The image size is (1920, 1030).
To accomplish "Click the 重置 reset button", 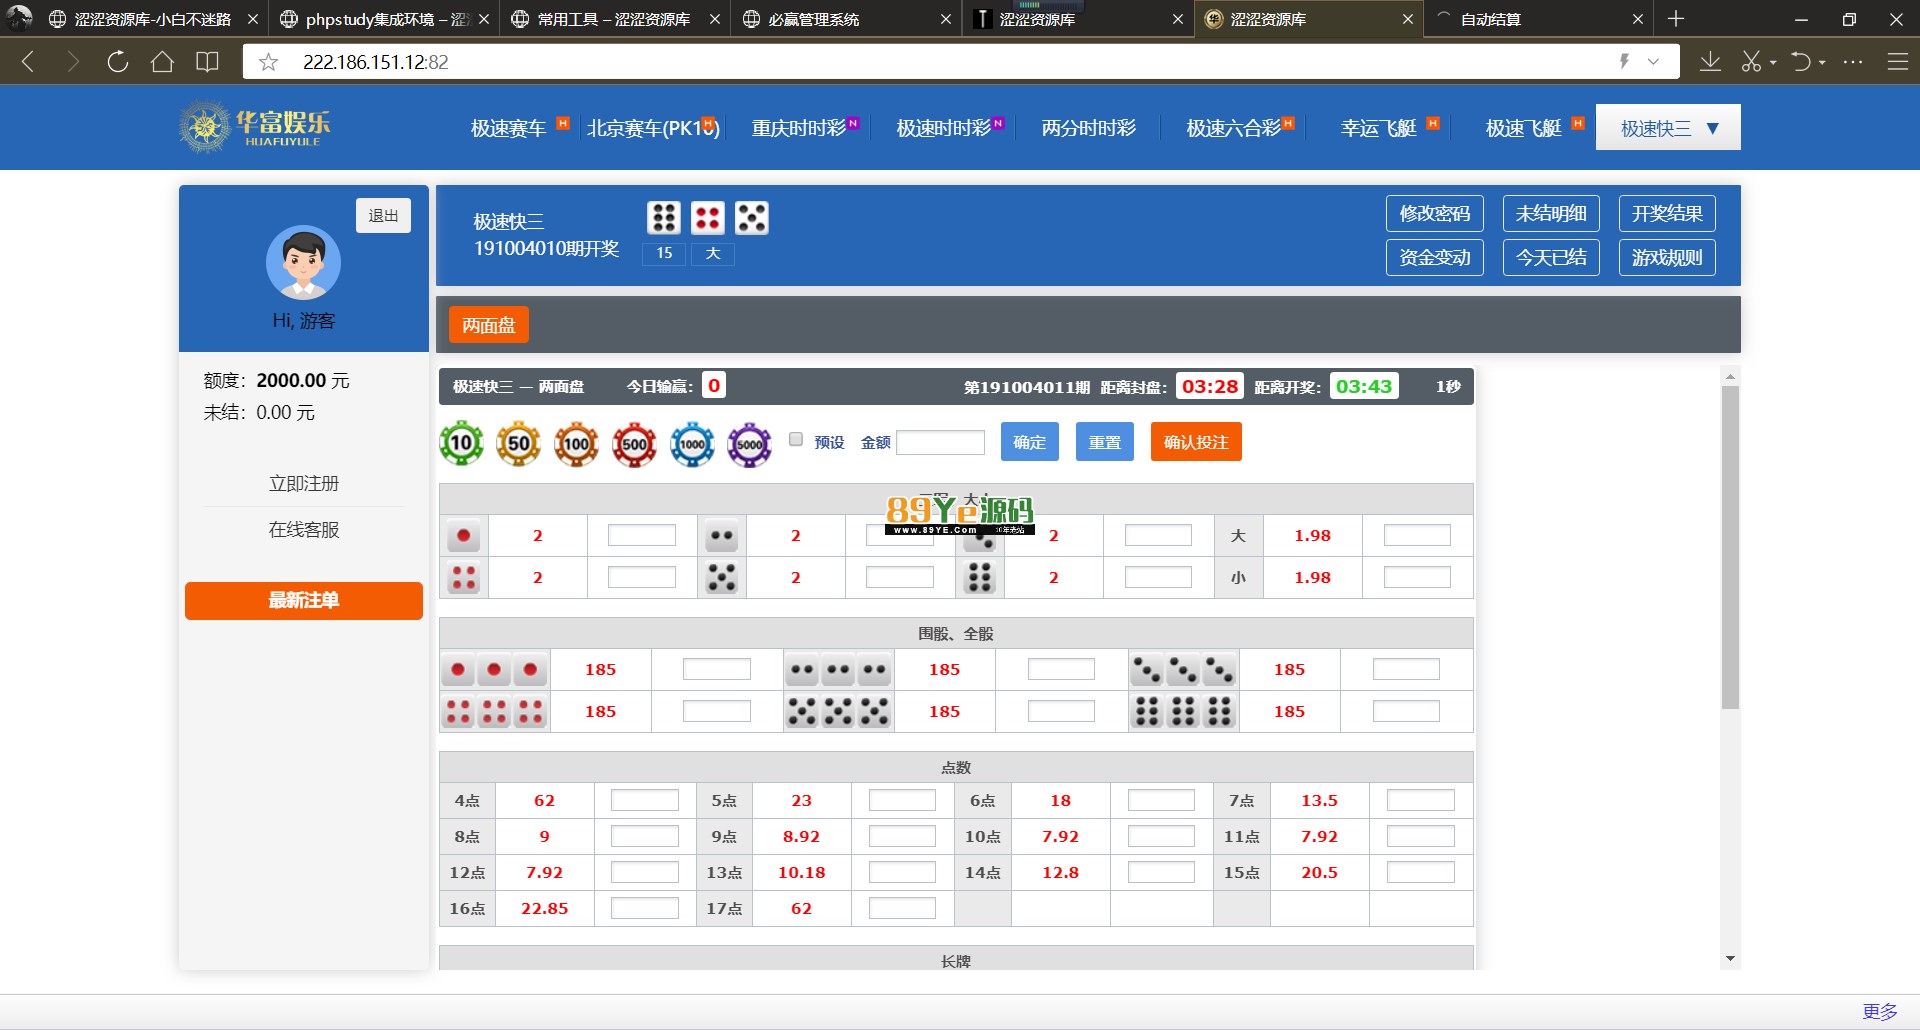I will pos(1104,442).
